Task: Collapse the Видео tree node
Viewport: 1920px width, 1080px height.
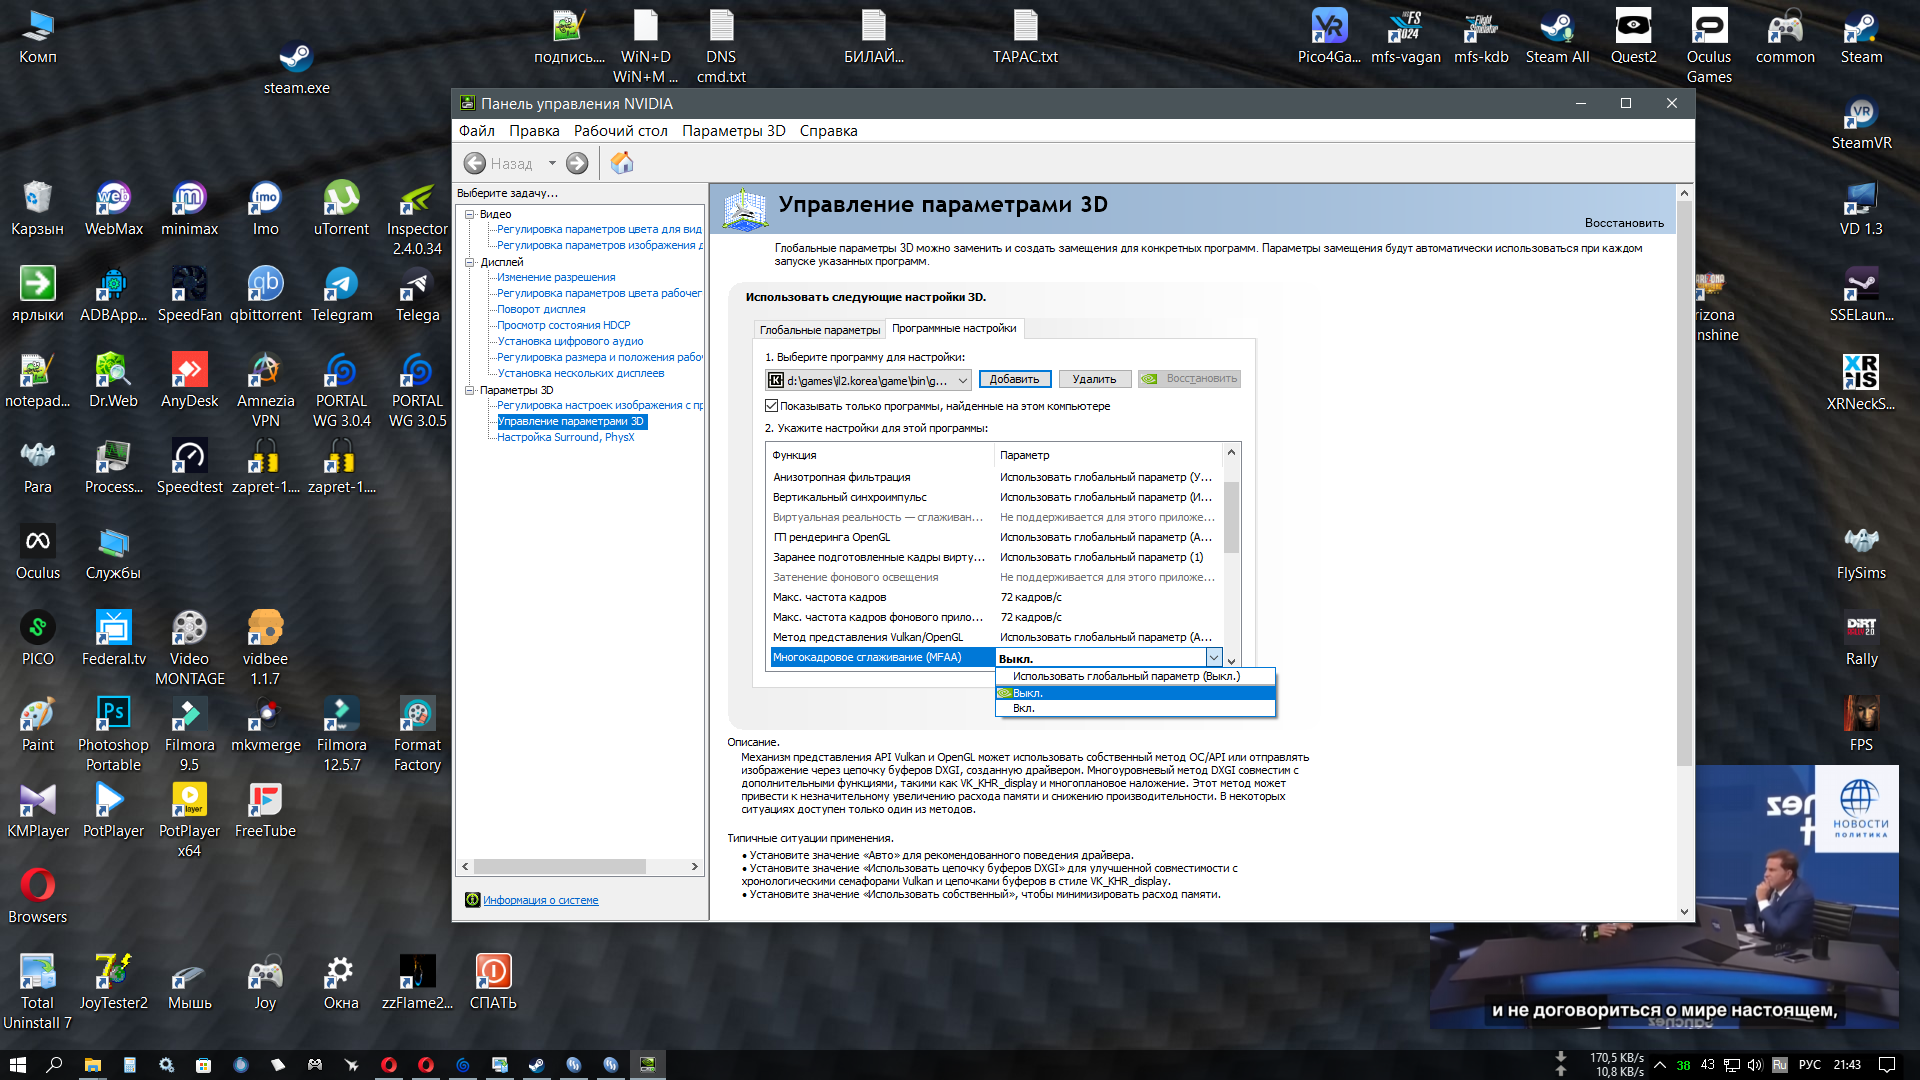Action: 469,214
